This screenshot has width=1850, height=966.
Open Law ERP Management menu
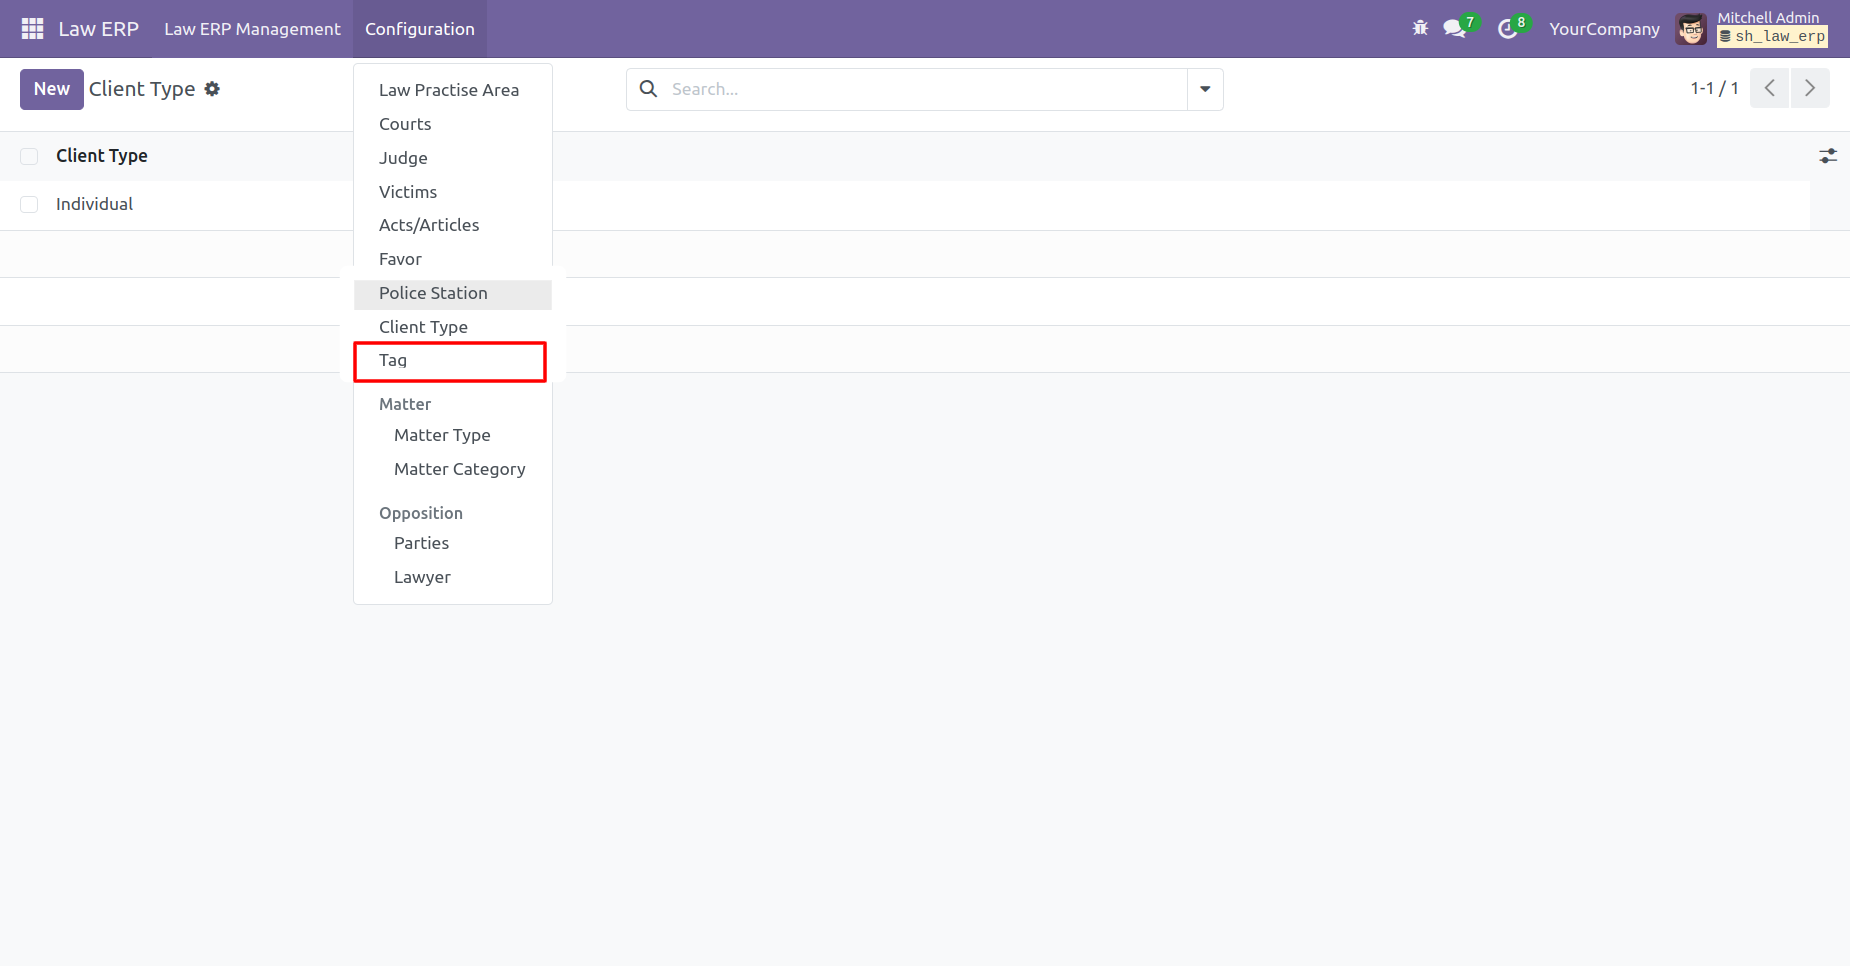(252, 29)
